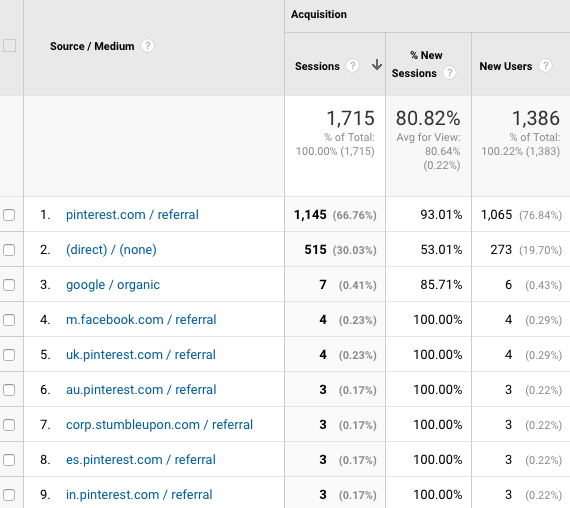This screenshot has width=570, height=508.
Task: Open the Sessions column help icon
Action: click(352, 66)
